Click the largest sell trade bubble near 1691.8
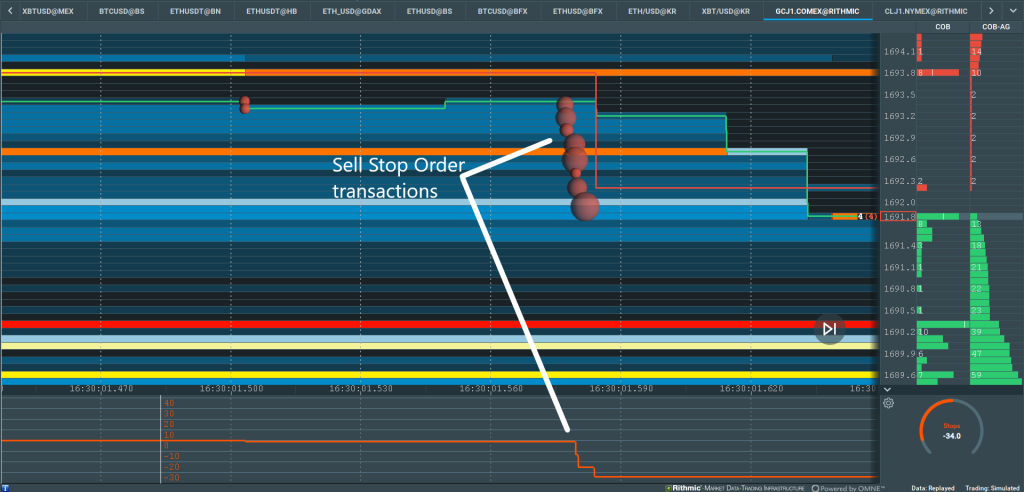The image size is (1024, 492). (584, 207)
